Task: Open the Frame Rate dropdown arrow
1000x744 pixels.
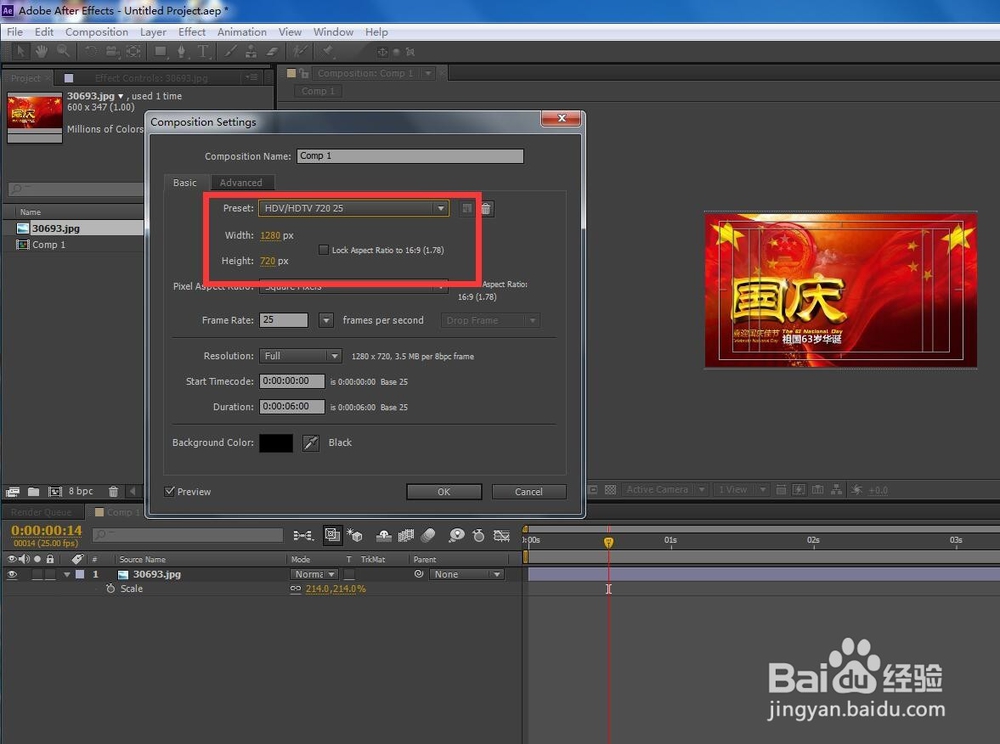Action: (326, 320)
